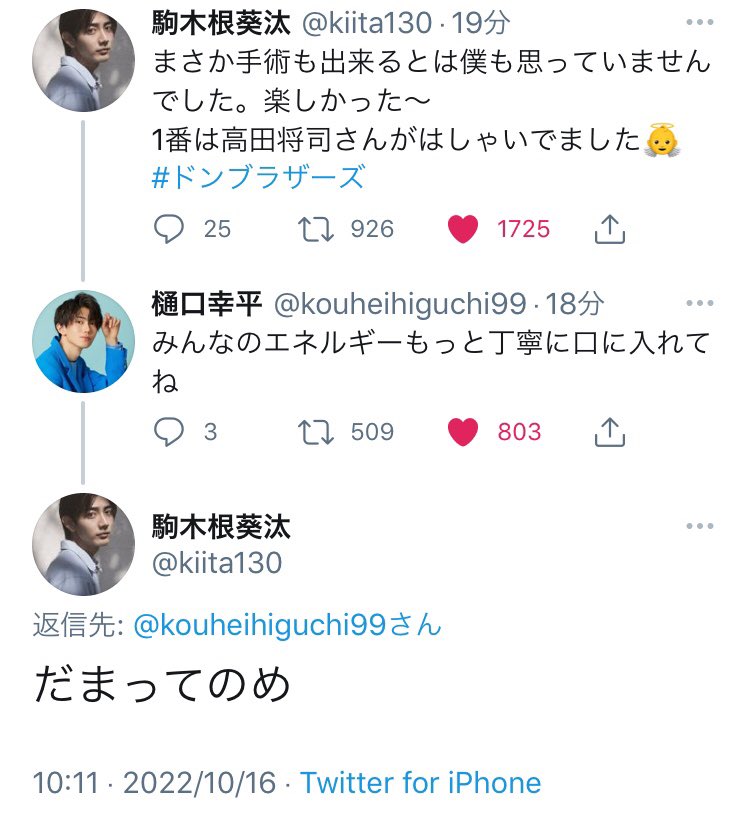Image resolution: width=750 pixels, height=825 pixels.
Task: Open the @kiita130 handle on main tweet
Action: [x=217, y=563]
